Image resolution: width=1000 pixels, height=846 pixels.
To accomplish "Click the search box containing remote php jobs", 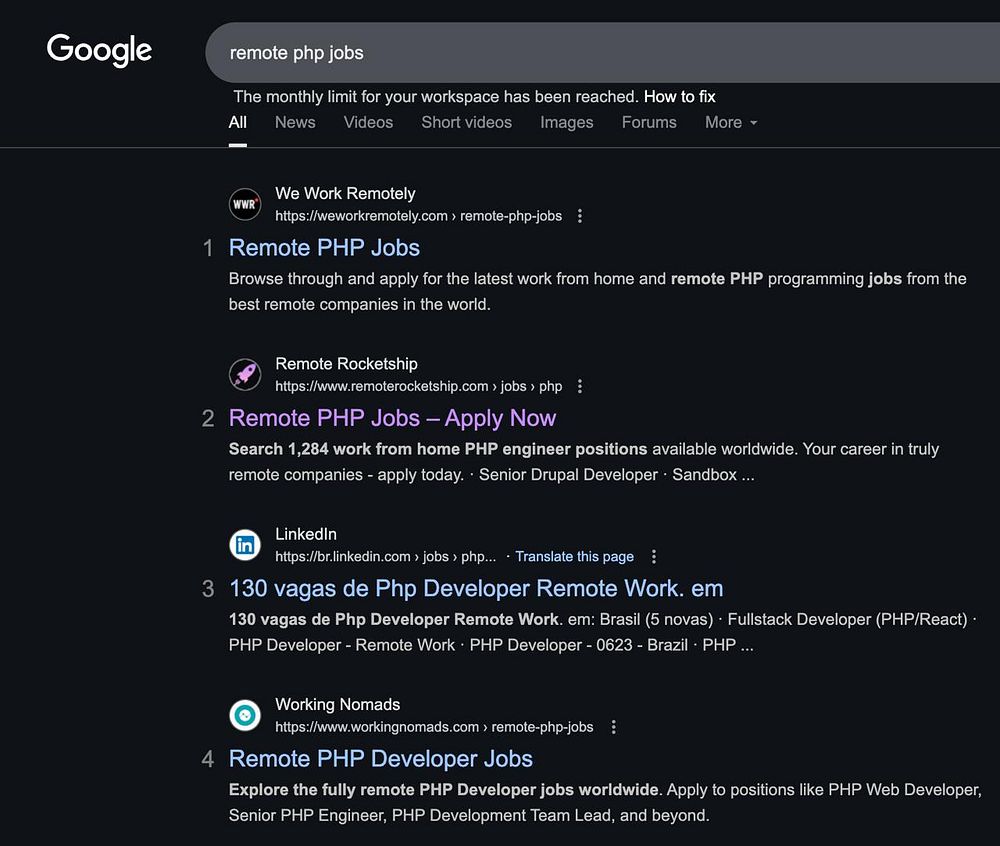I will coord(600,52).
